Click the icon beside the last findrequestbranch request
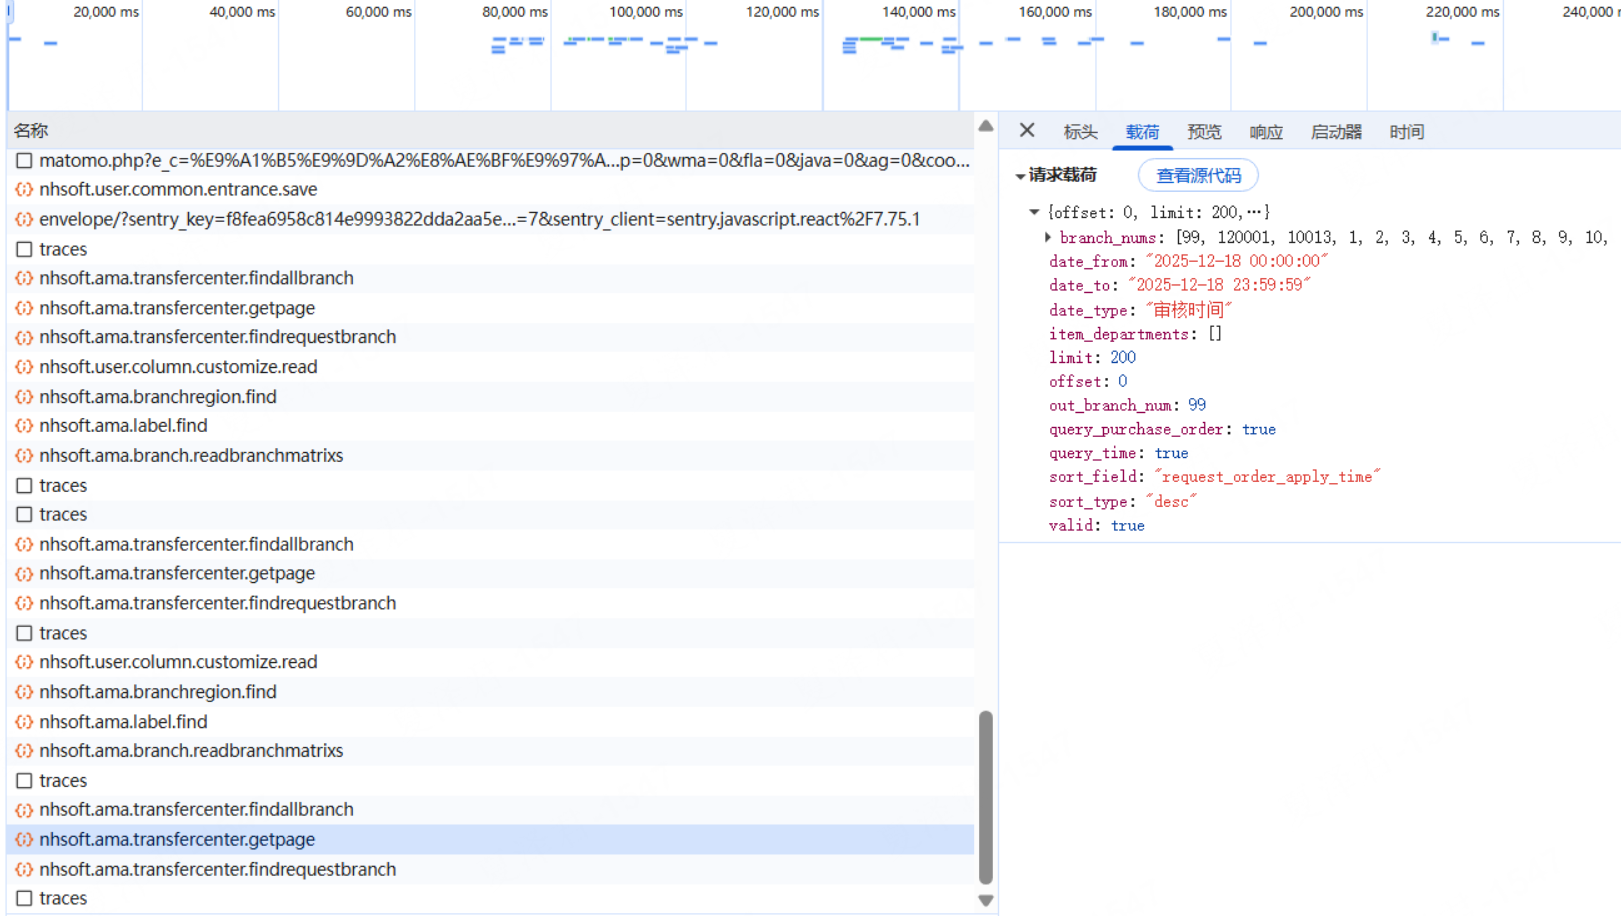 click(x=24, y=870)
